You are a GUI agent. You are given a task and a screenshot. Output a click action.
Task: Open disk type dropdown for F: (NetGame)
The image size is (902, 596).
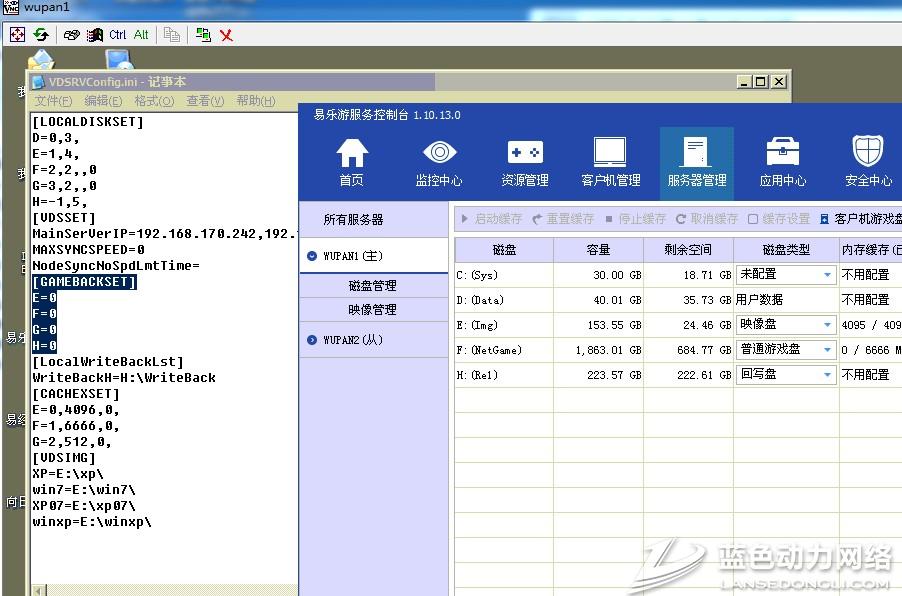coord(827,350)
